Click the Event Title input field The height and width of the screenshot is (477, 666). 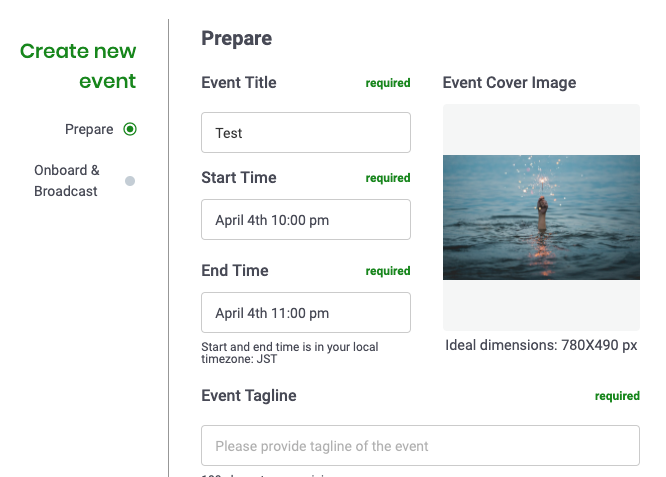306,133
